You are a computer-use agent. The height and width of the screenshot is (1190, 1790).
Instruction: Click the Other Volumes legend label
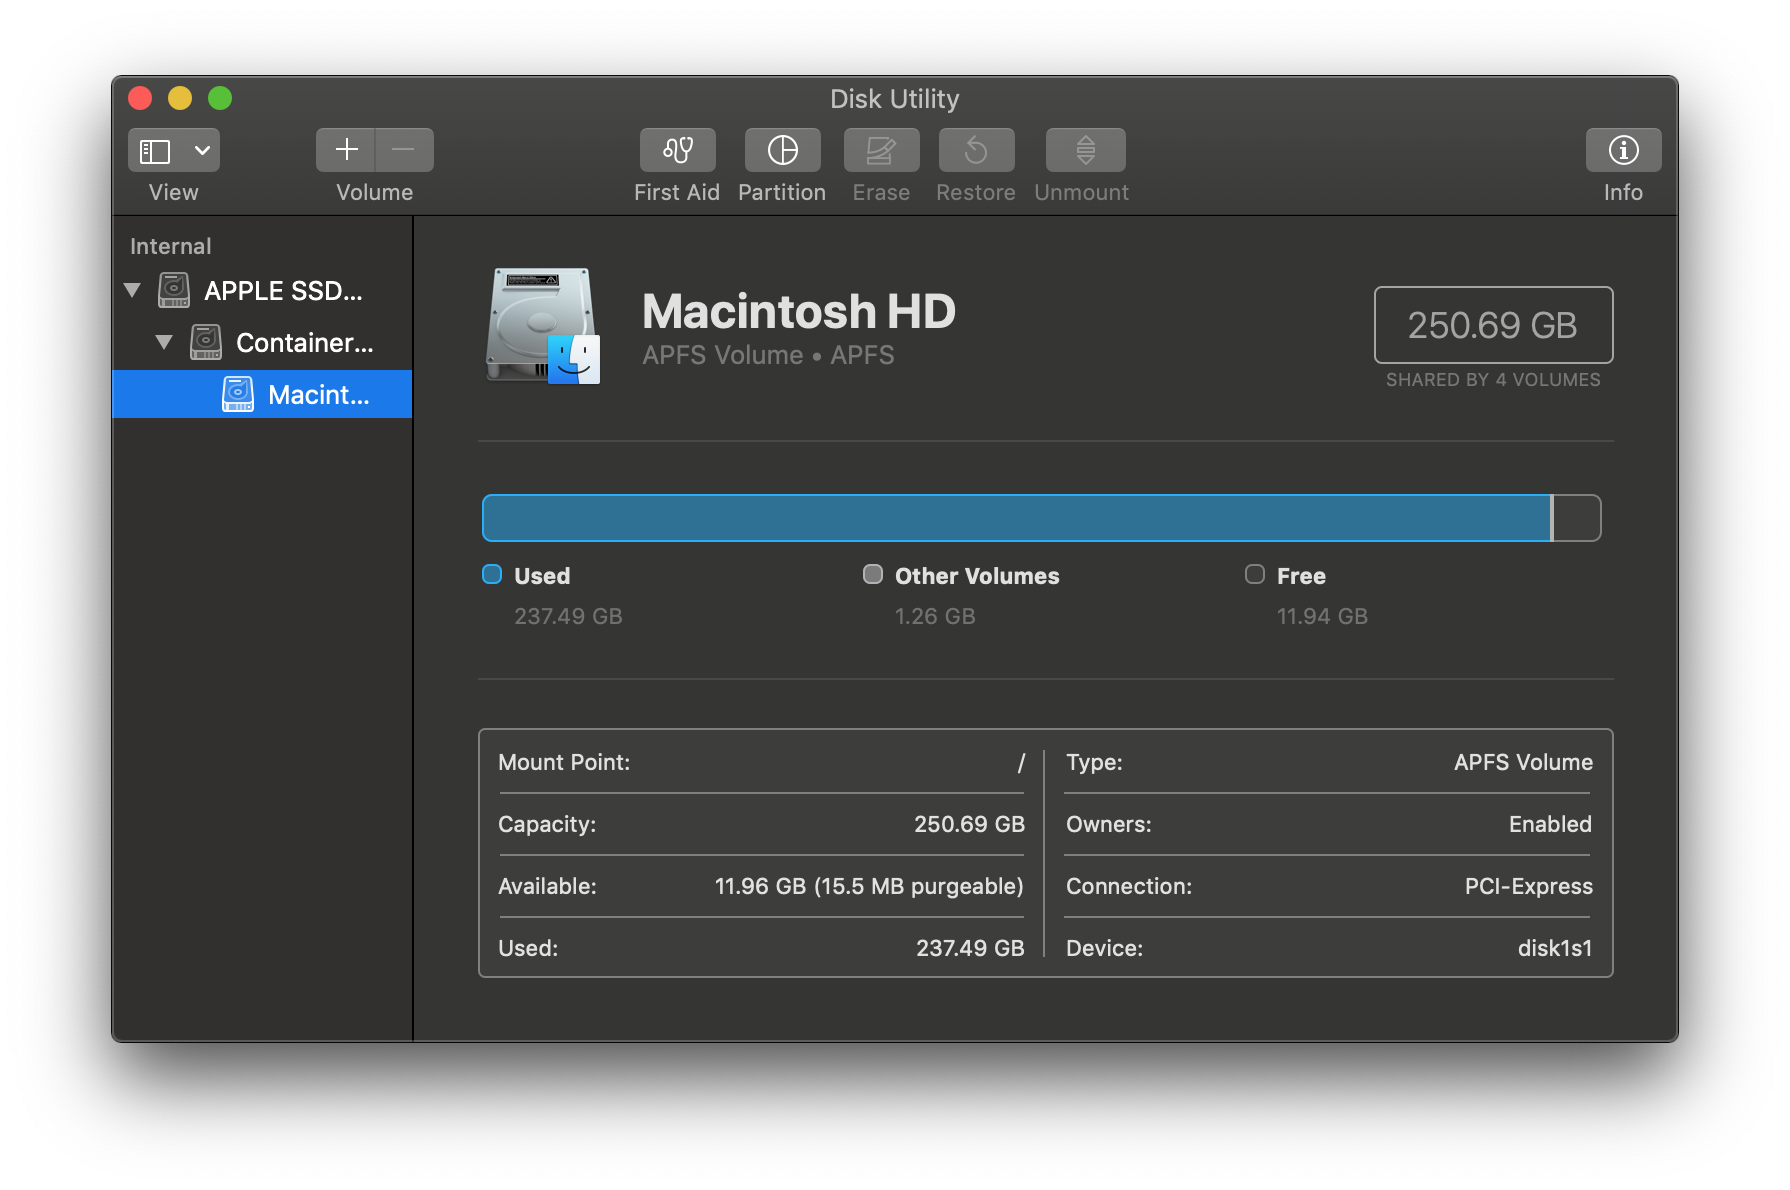(x=977, y=576)
